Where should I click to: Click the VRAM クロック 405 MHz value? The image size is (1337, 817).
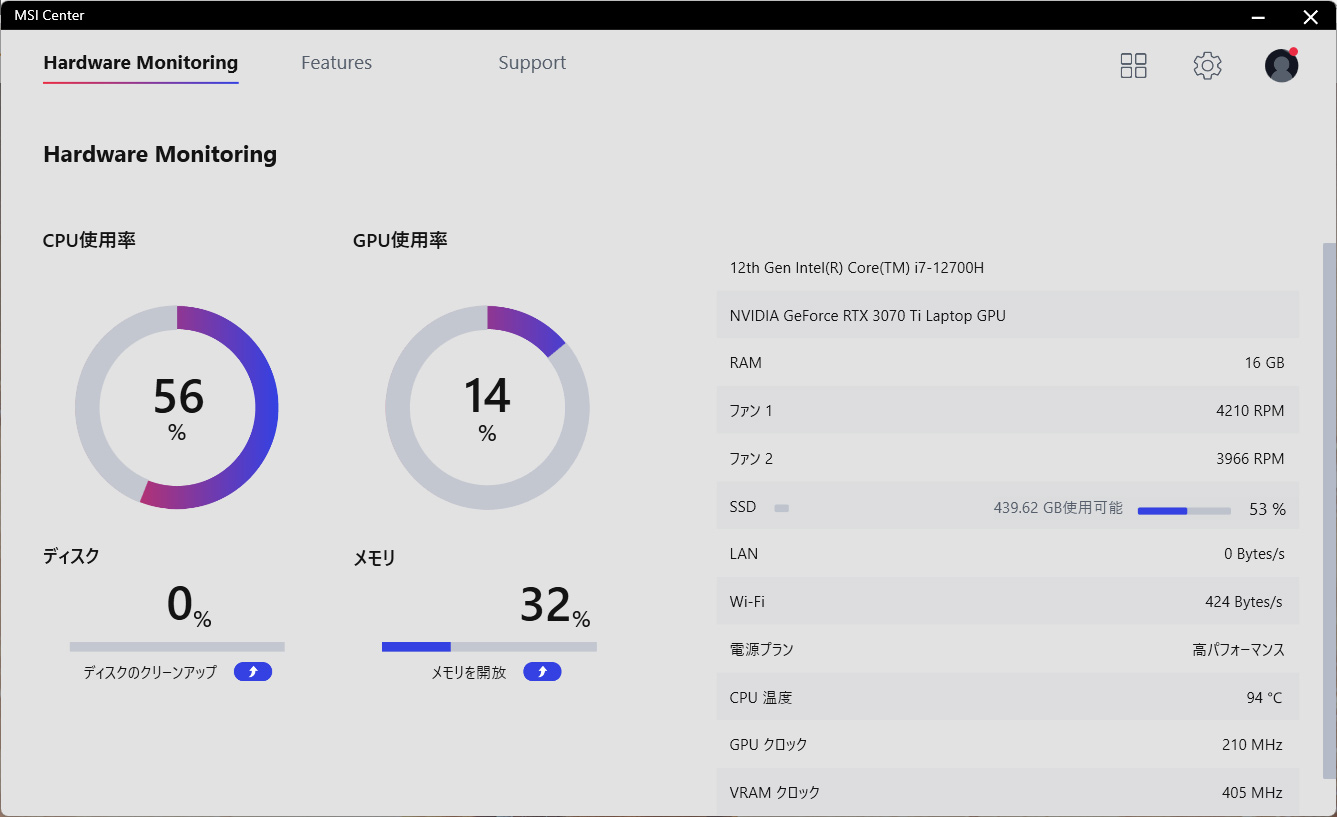(1252, 793)
